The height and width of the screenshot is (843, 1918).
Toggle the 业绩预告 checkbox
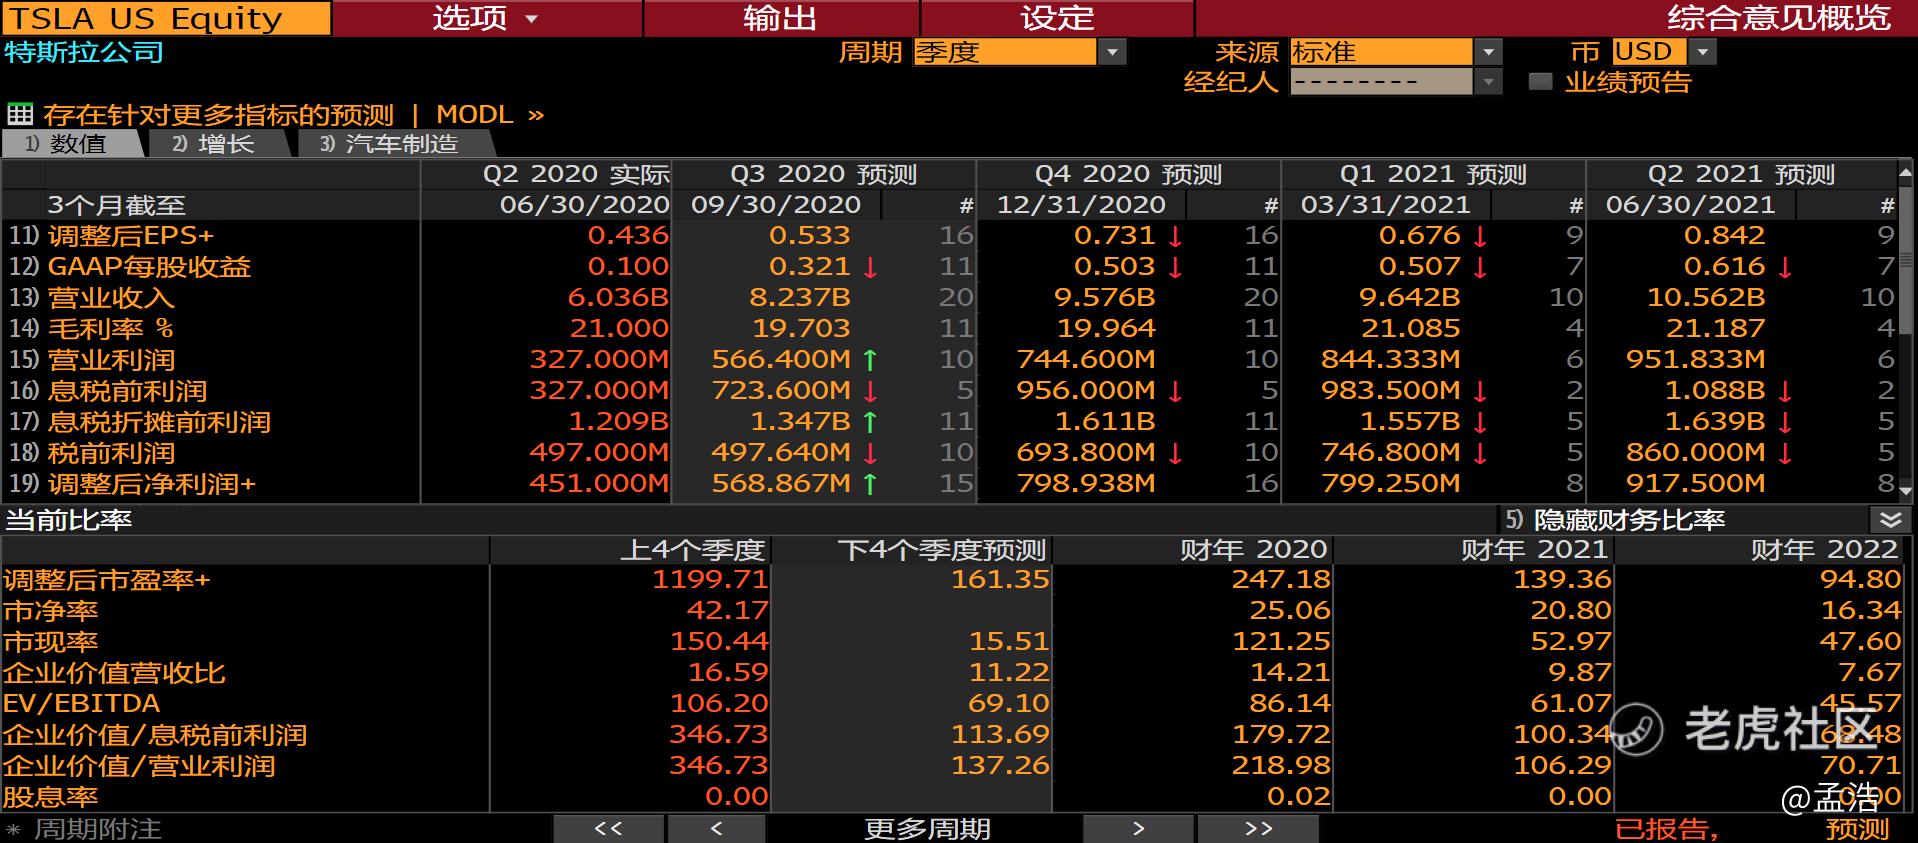point(1541,82)
